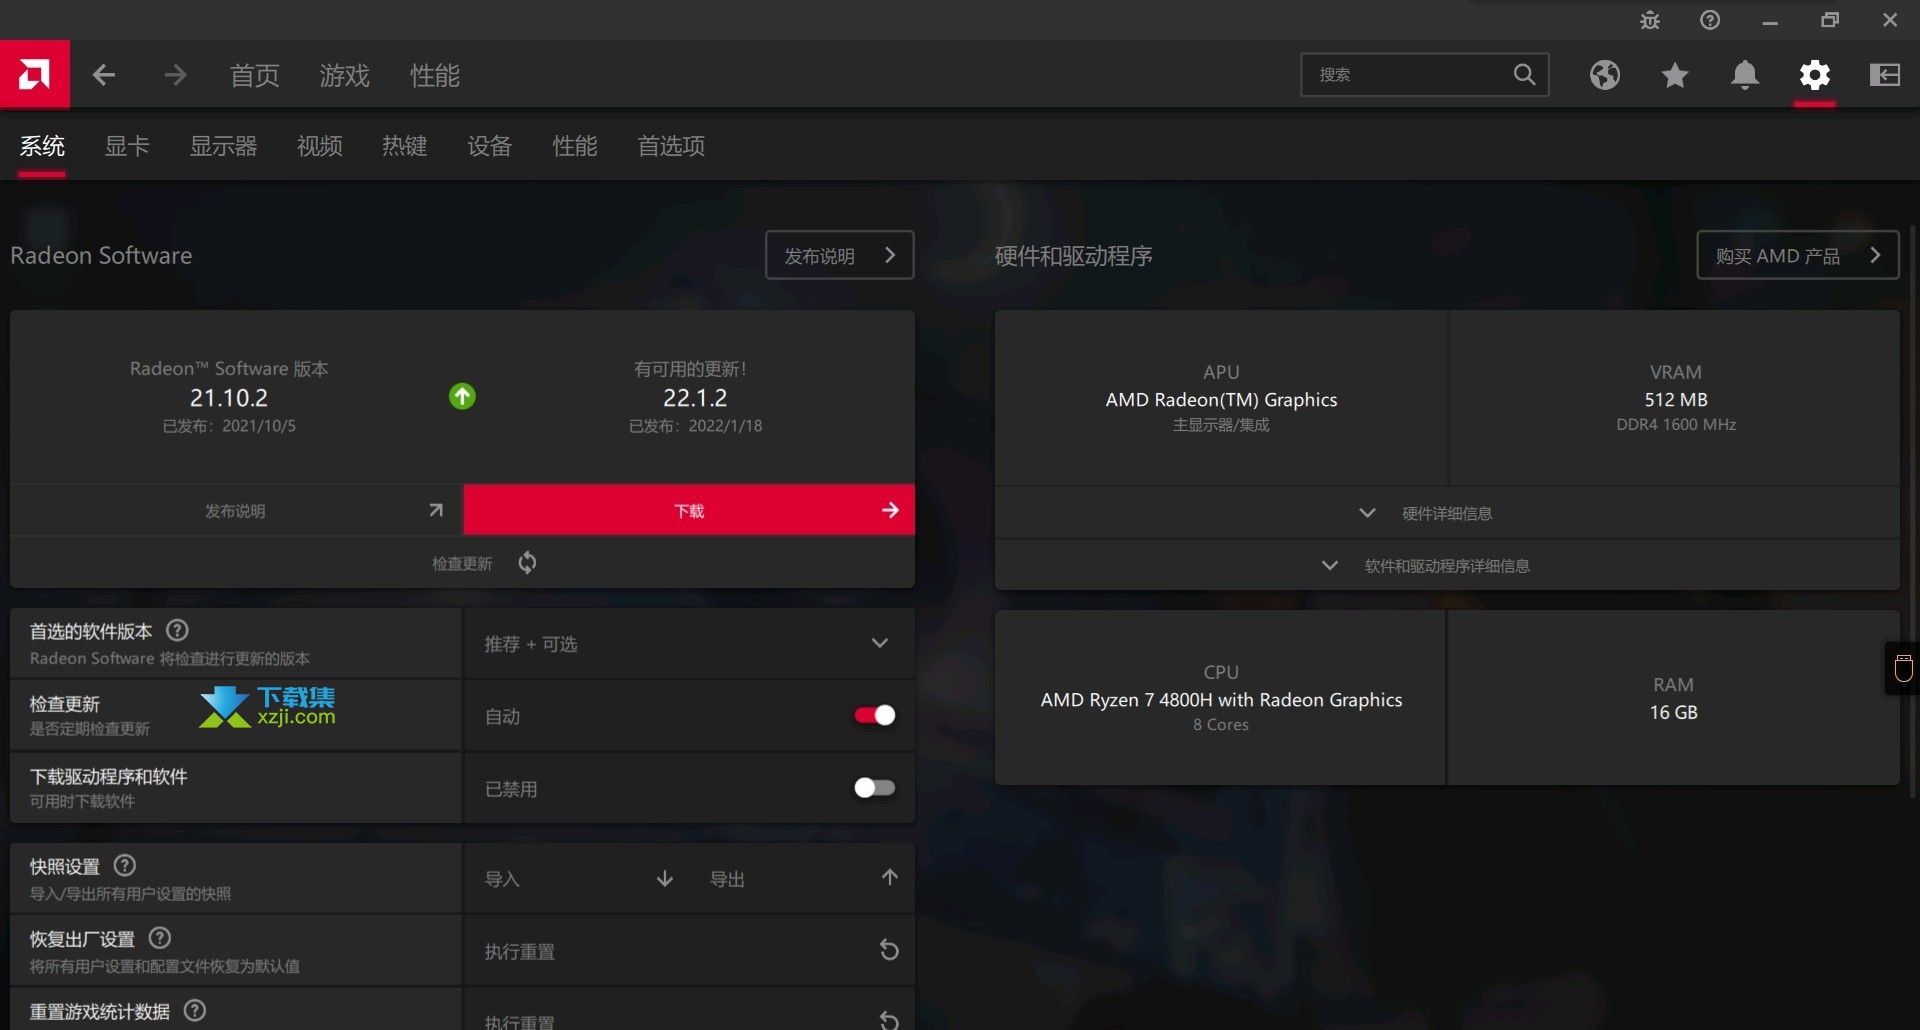The image size is (1920, 1030).
Task: Click 执行重置 for 恢复出厂设置
Action: point(689,950)
